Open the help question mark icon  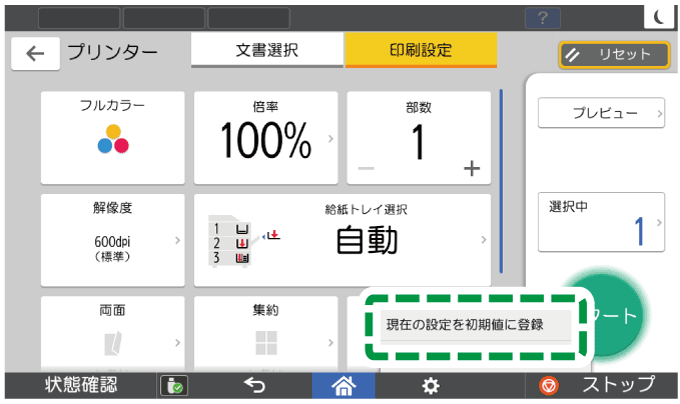coord(543,18)
